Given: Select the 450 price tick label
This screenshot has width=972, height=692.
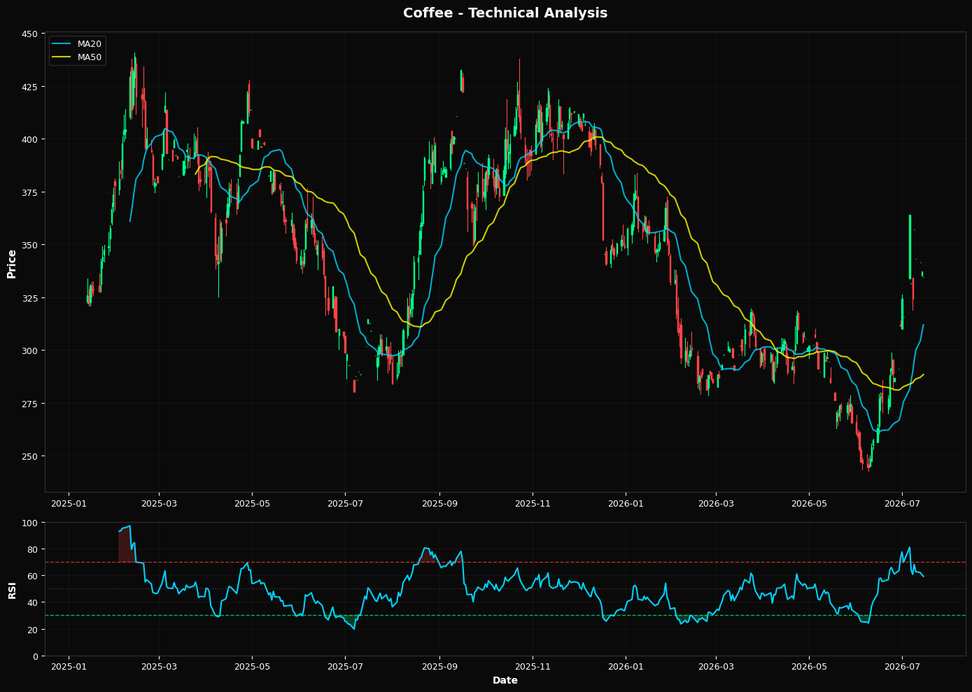Looking at the screenshot, I should [x=30, y=33].
